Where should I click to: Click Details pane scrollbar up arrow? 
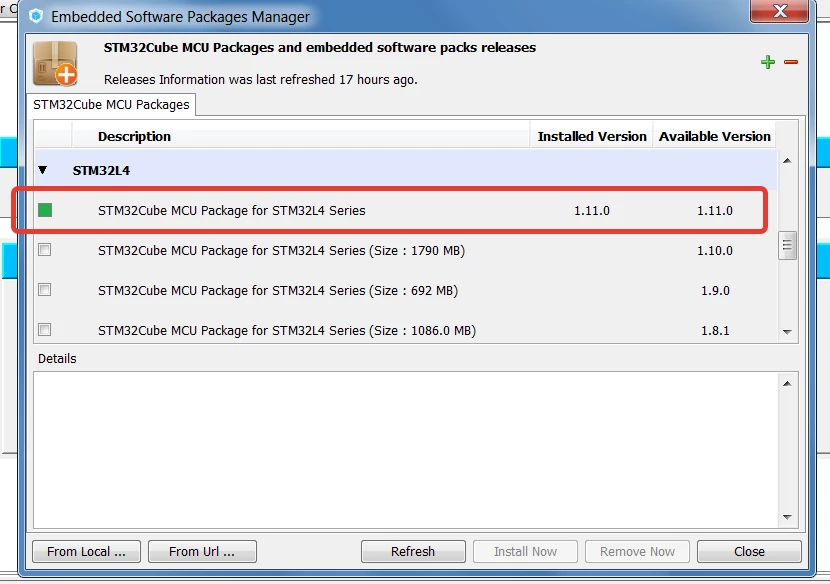[x=787, y=383]
